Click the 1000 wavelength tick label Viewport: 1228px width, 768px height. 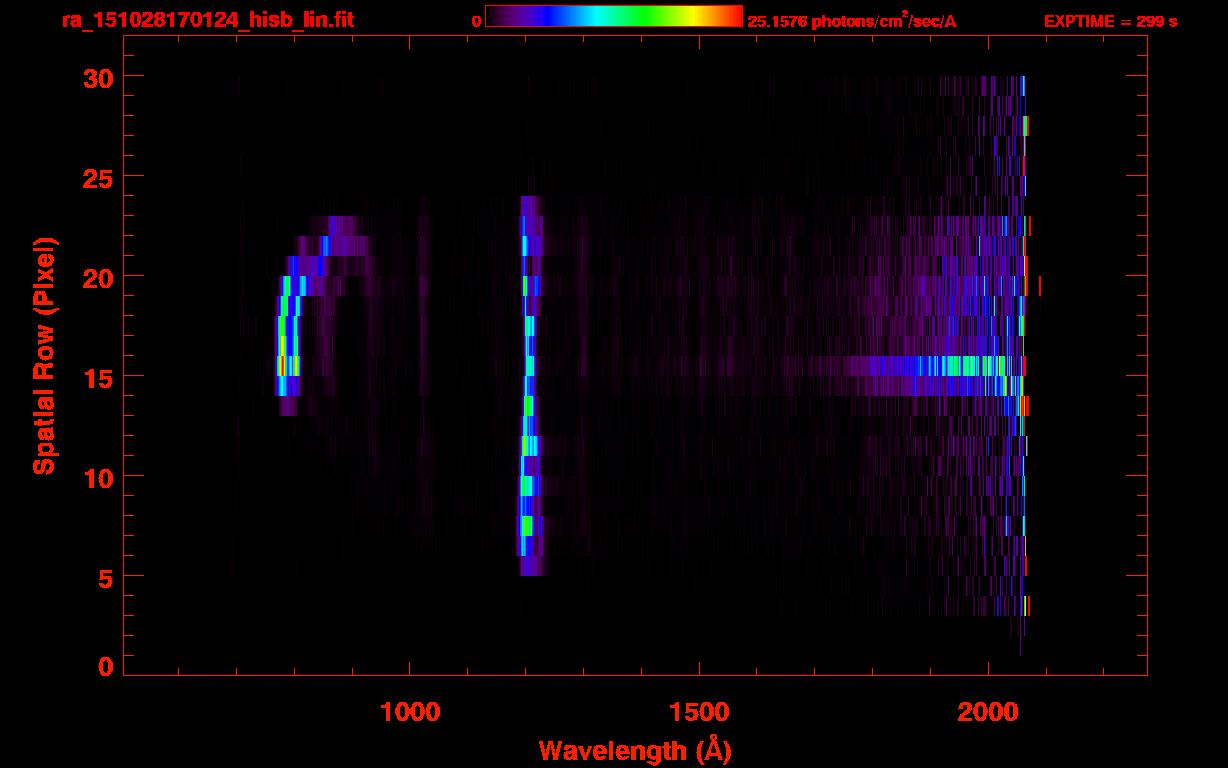point(410,712)
